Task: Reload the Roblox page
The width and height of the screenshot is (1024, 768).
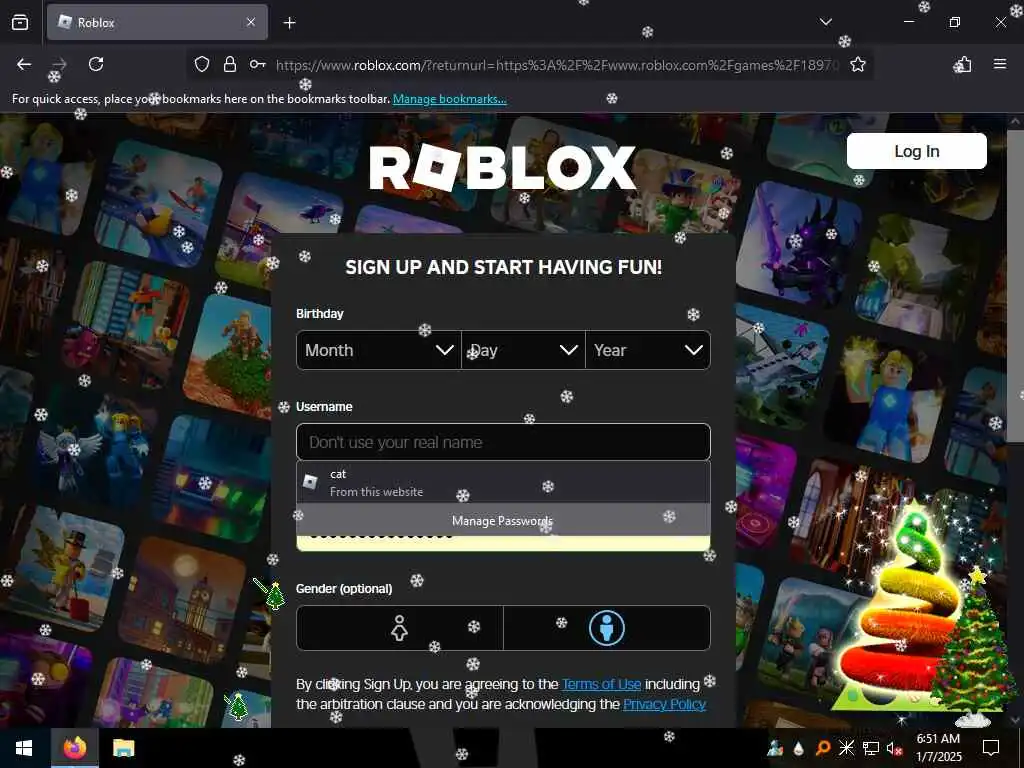Action: click(96, 64)
